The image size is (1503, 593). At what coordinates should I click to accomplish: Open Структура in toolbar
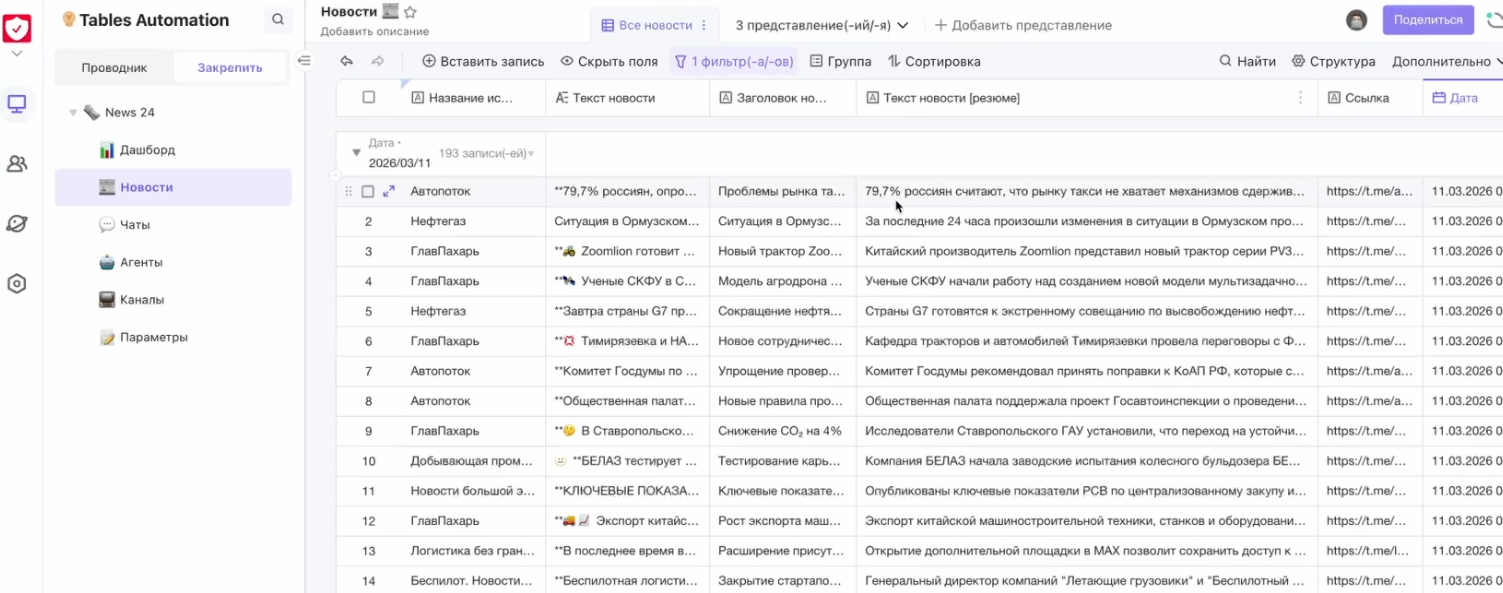click(1333, 61)
